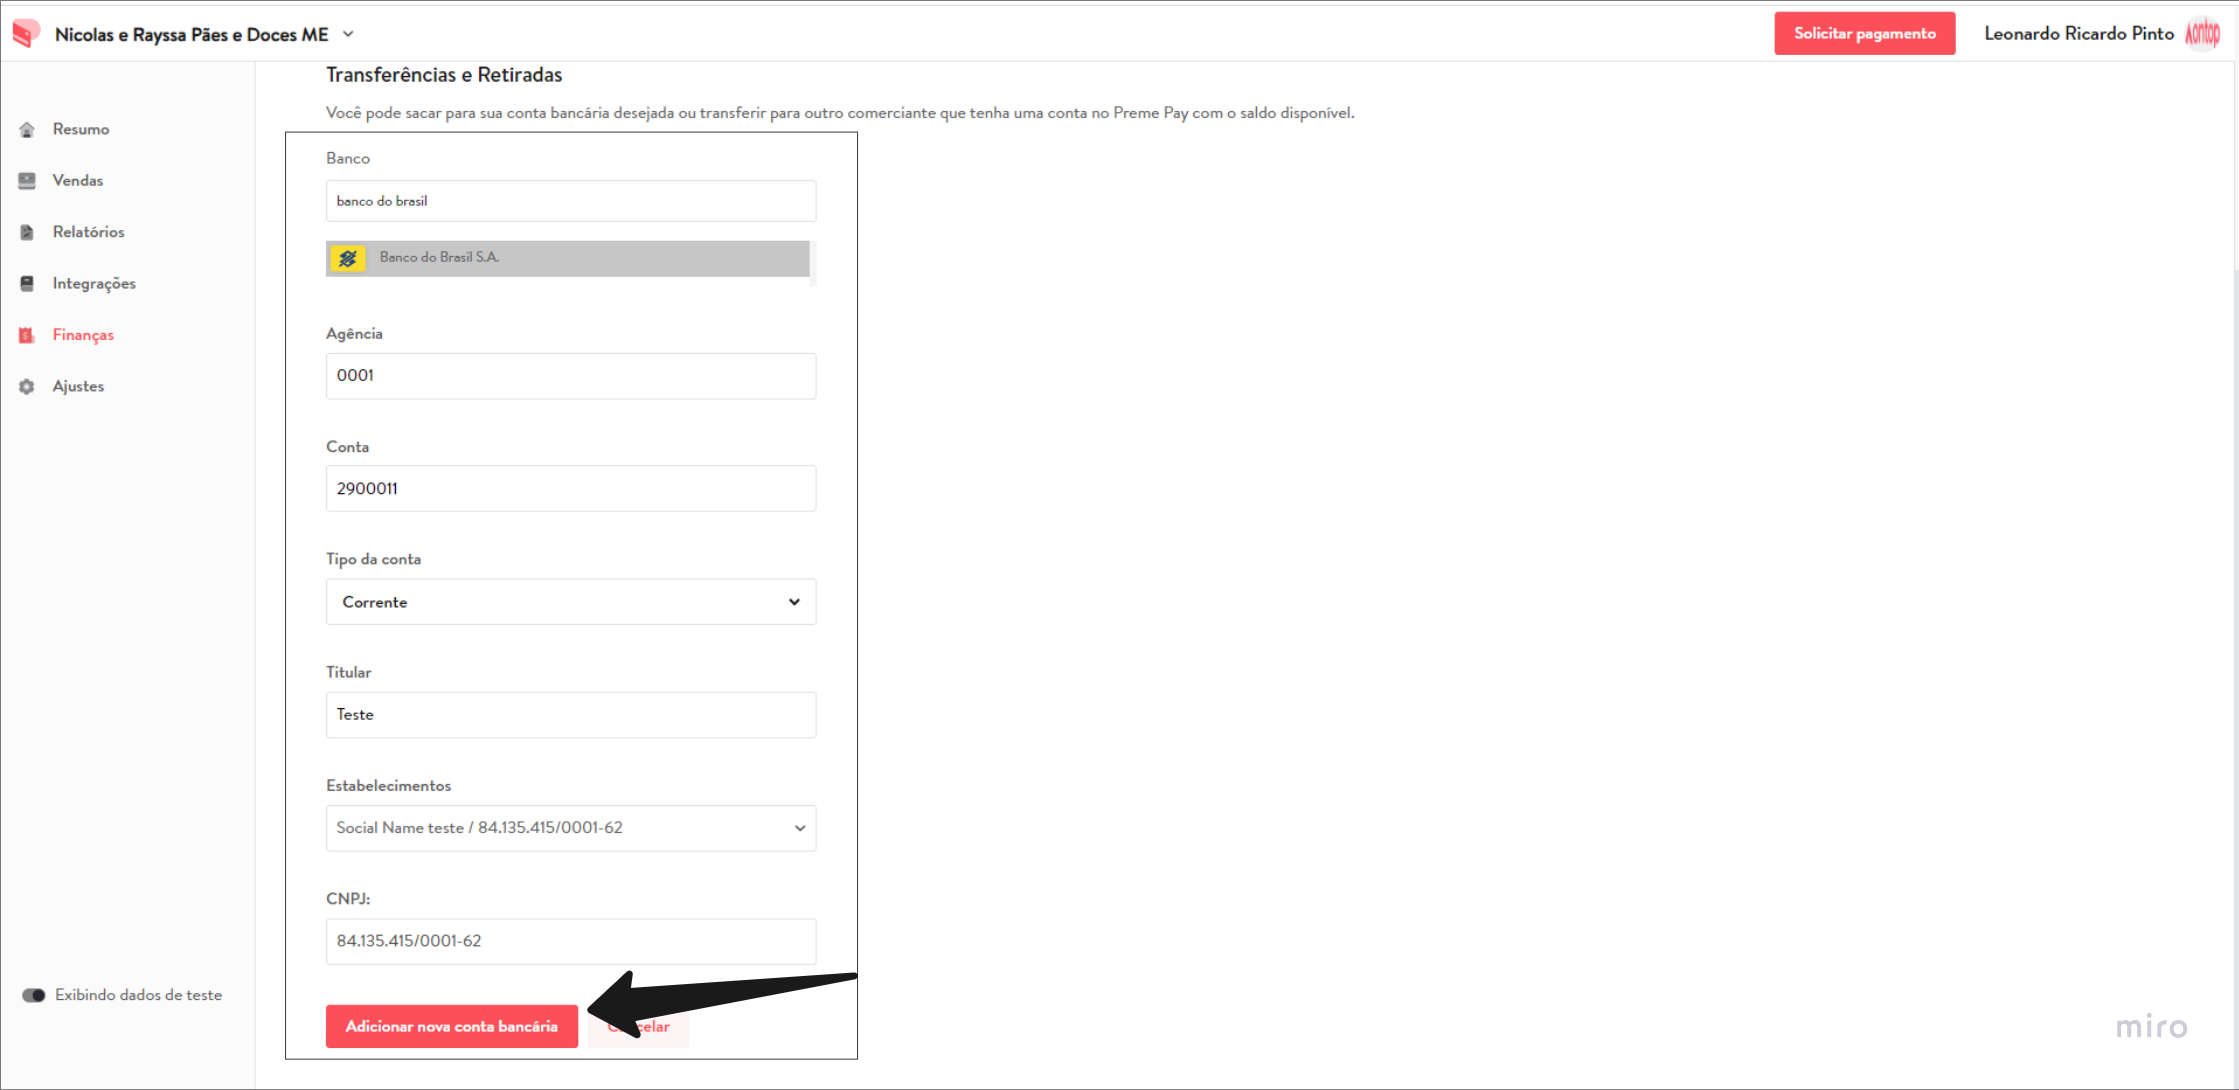Click the Solicitar pagamento button
The image size is (2239, 1090).
tap(1865, 33)
